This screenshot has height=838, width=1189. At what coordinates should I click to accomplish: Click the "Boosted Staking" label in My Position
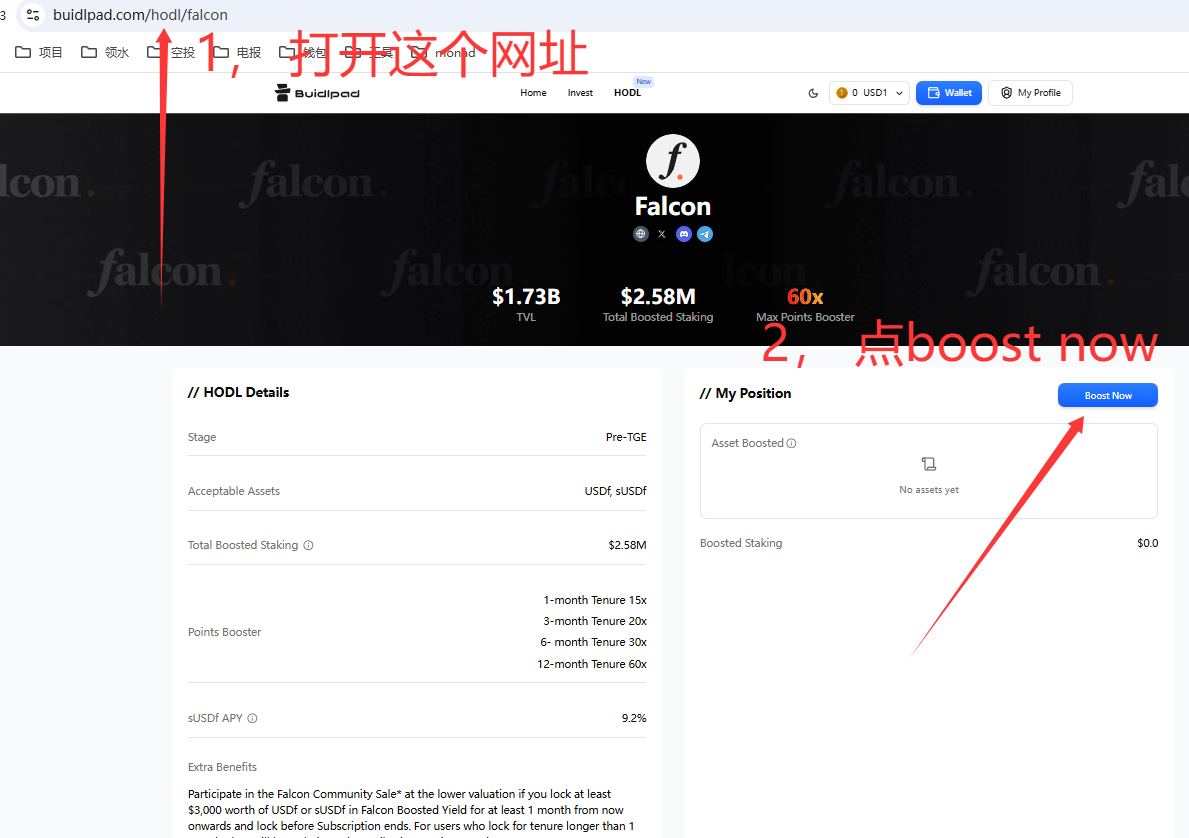click(741, 543)
